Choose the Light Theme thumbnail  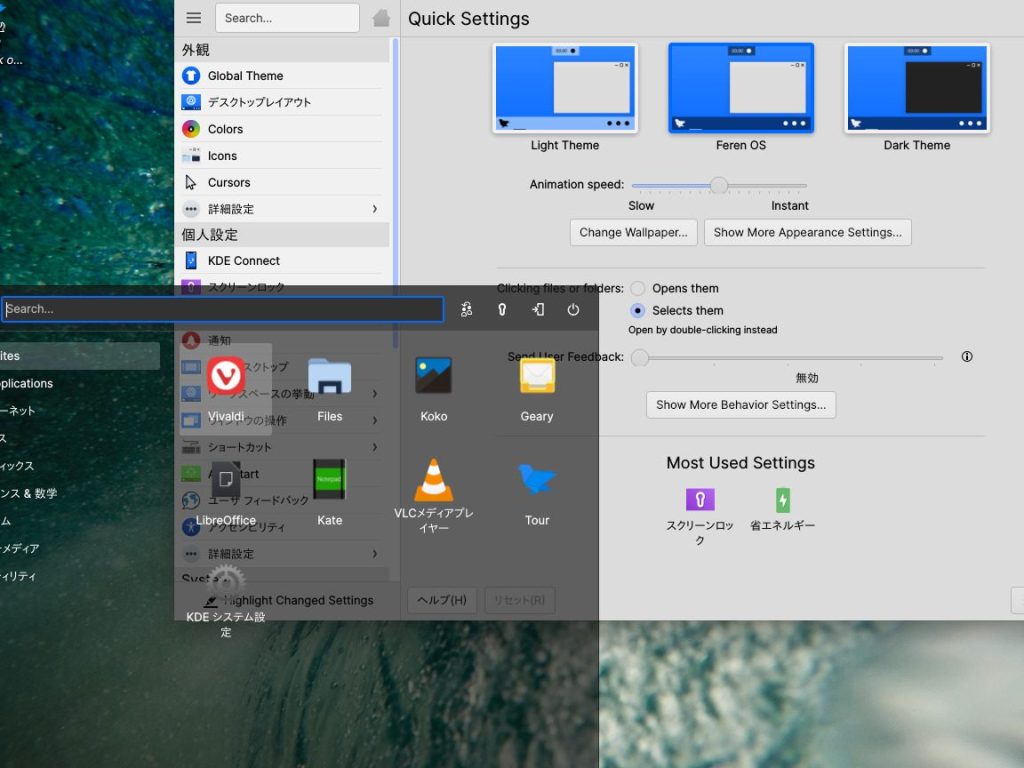tap(565, 88)
